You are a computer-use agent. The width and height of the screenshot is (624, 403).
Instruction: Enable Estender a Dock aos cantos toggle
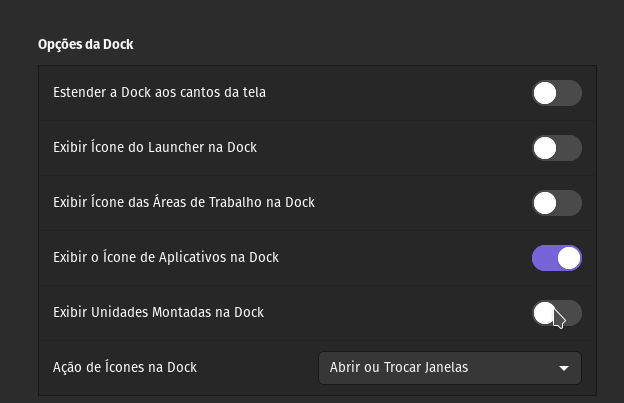[x=557, y=93]
